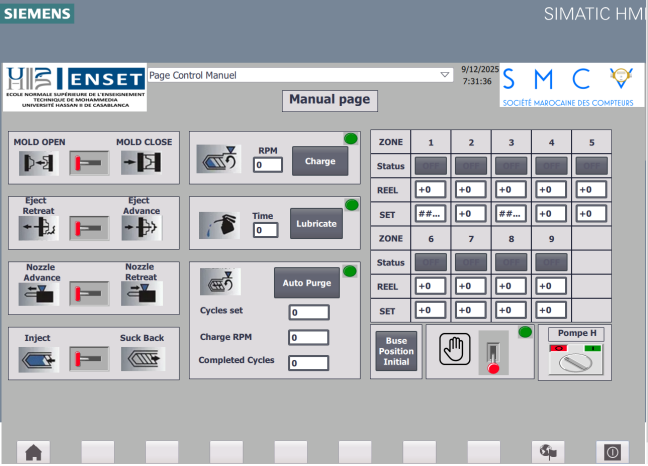
Task: Select the Page Control Manuel combo box
Action: pos(300,75)
